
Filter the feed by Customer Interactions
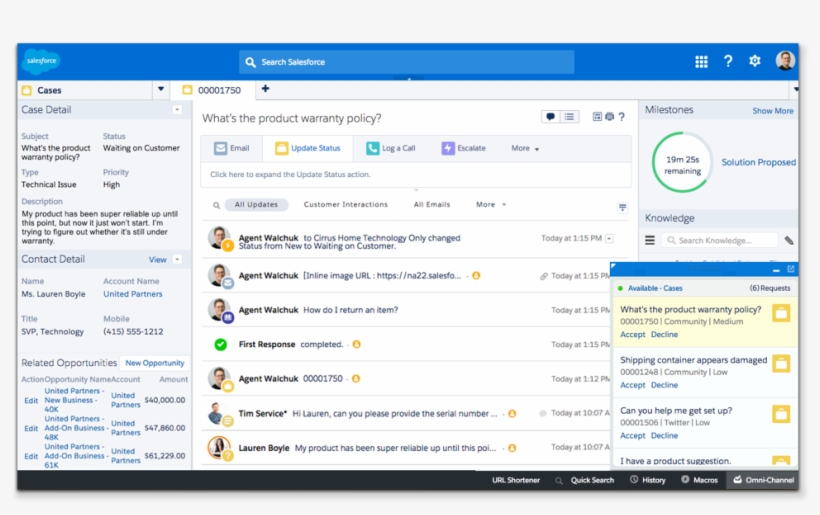click(x=346, y=205)
